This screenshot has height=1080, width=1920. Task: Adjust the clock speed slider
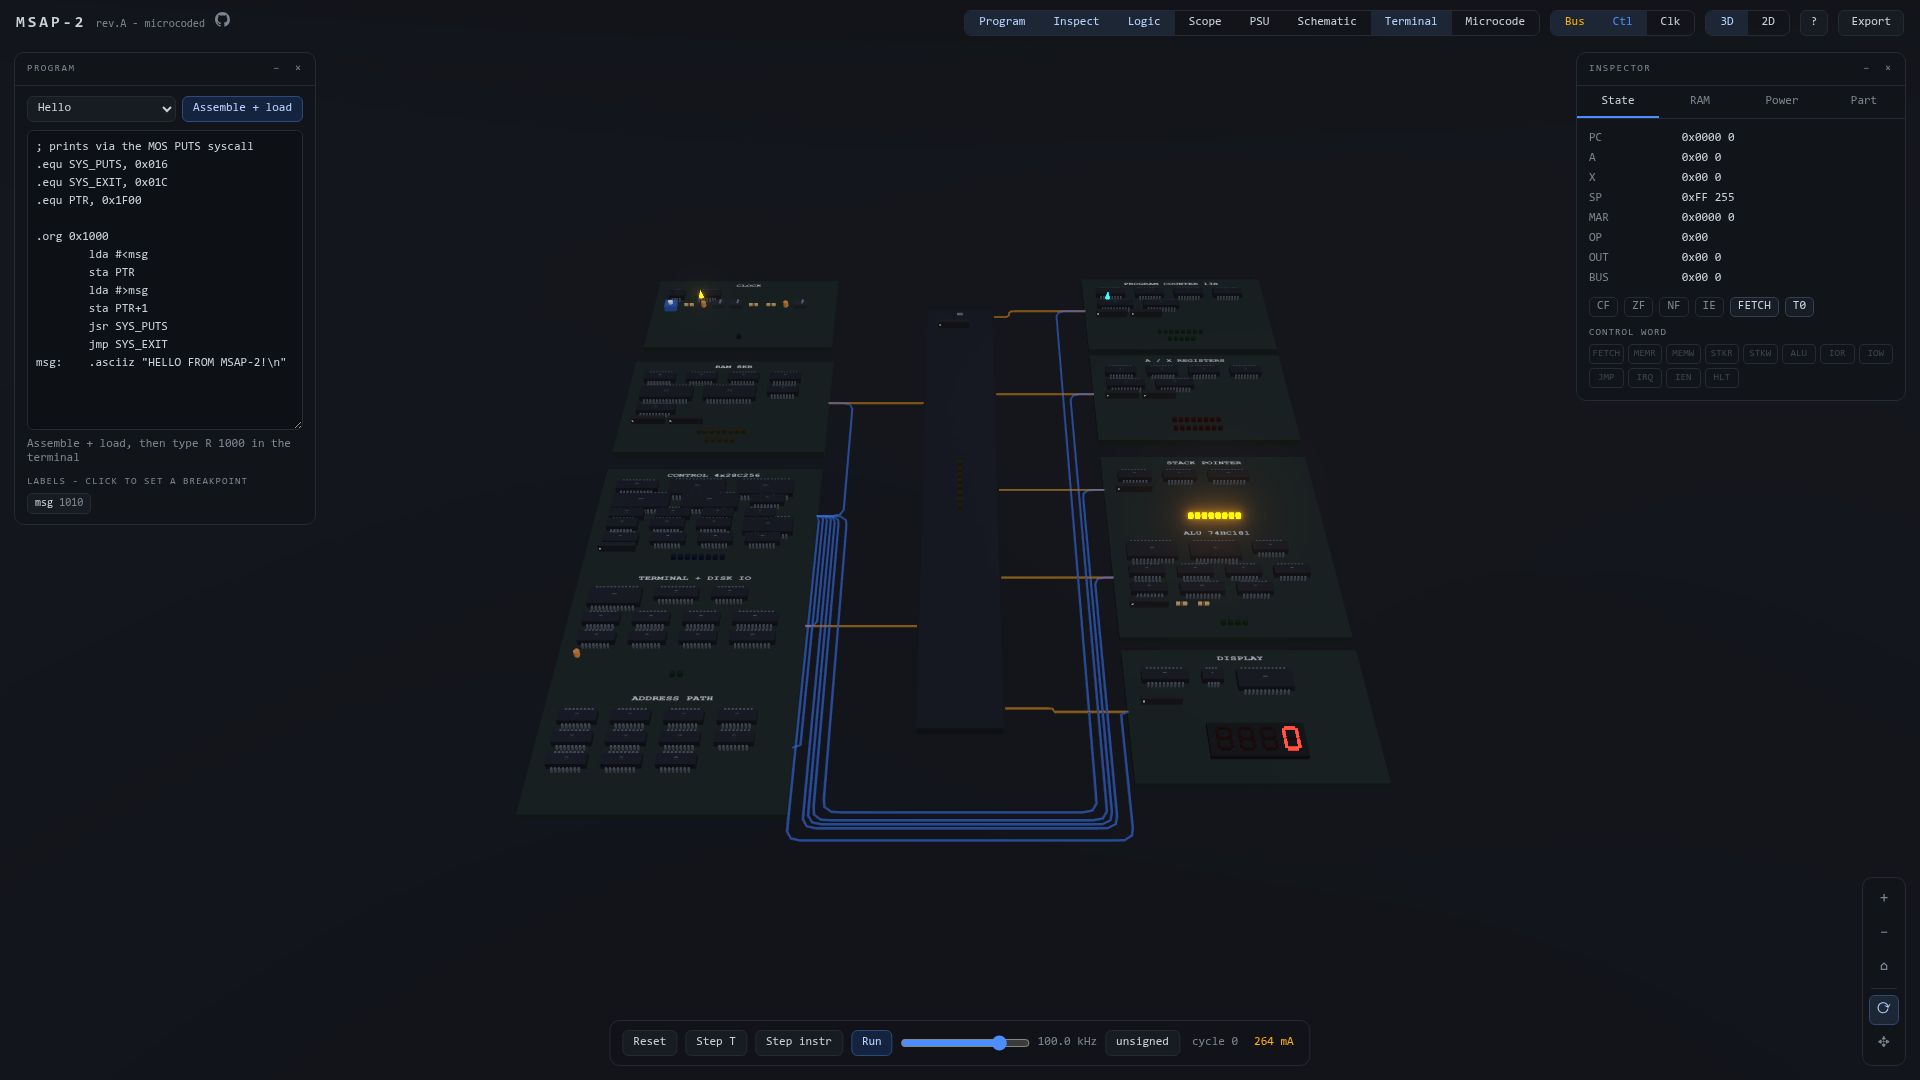coord(965,1043)
